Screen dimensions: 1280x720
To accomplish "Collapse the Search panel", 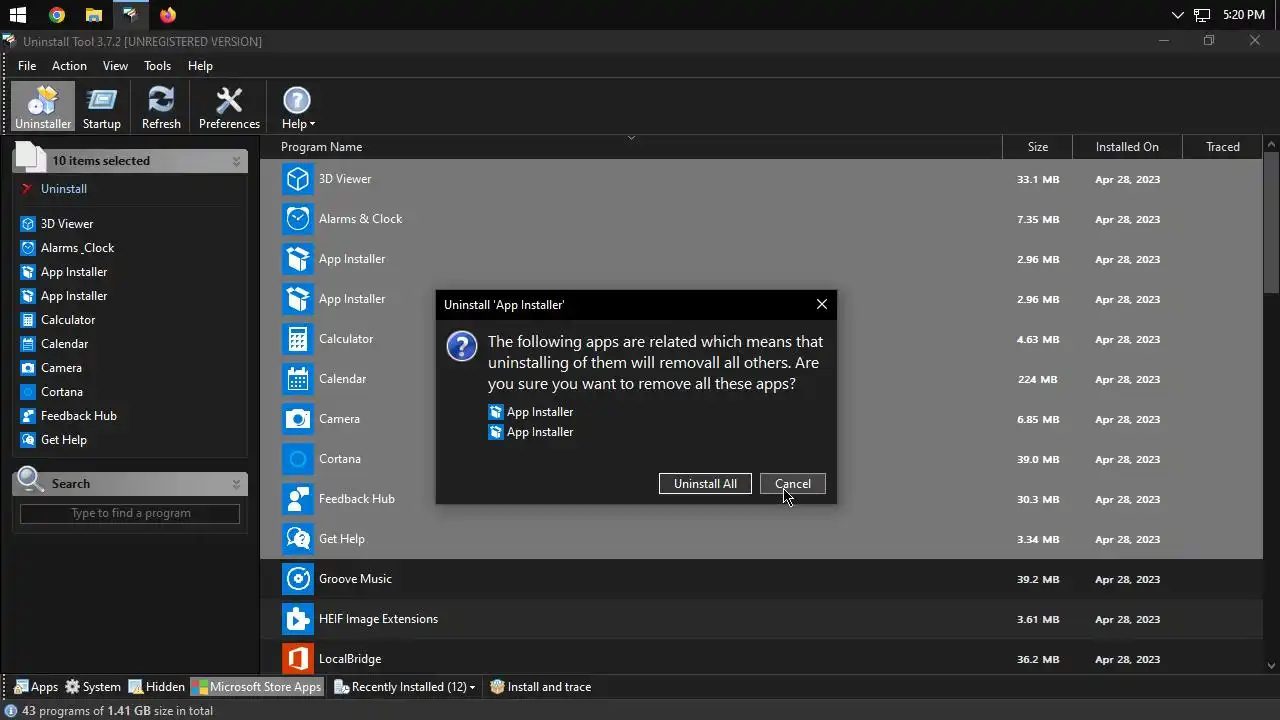I will coord(237,484).
